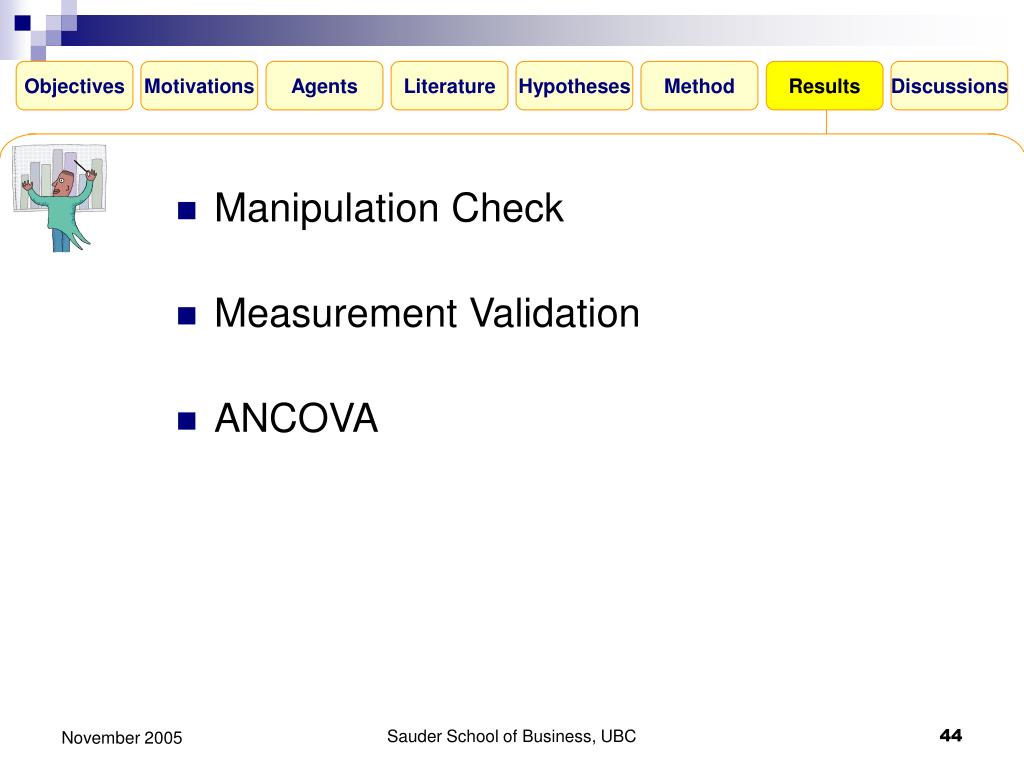Viewport: 1024px width, 768px height.
Task: Click the highlighted Results tab
Action: coord(825,86)
